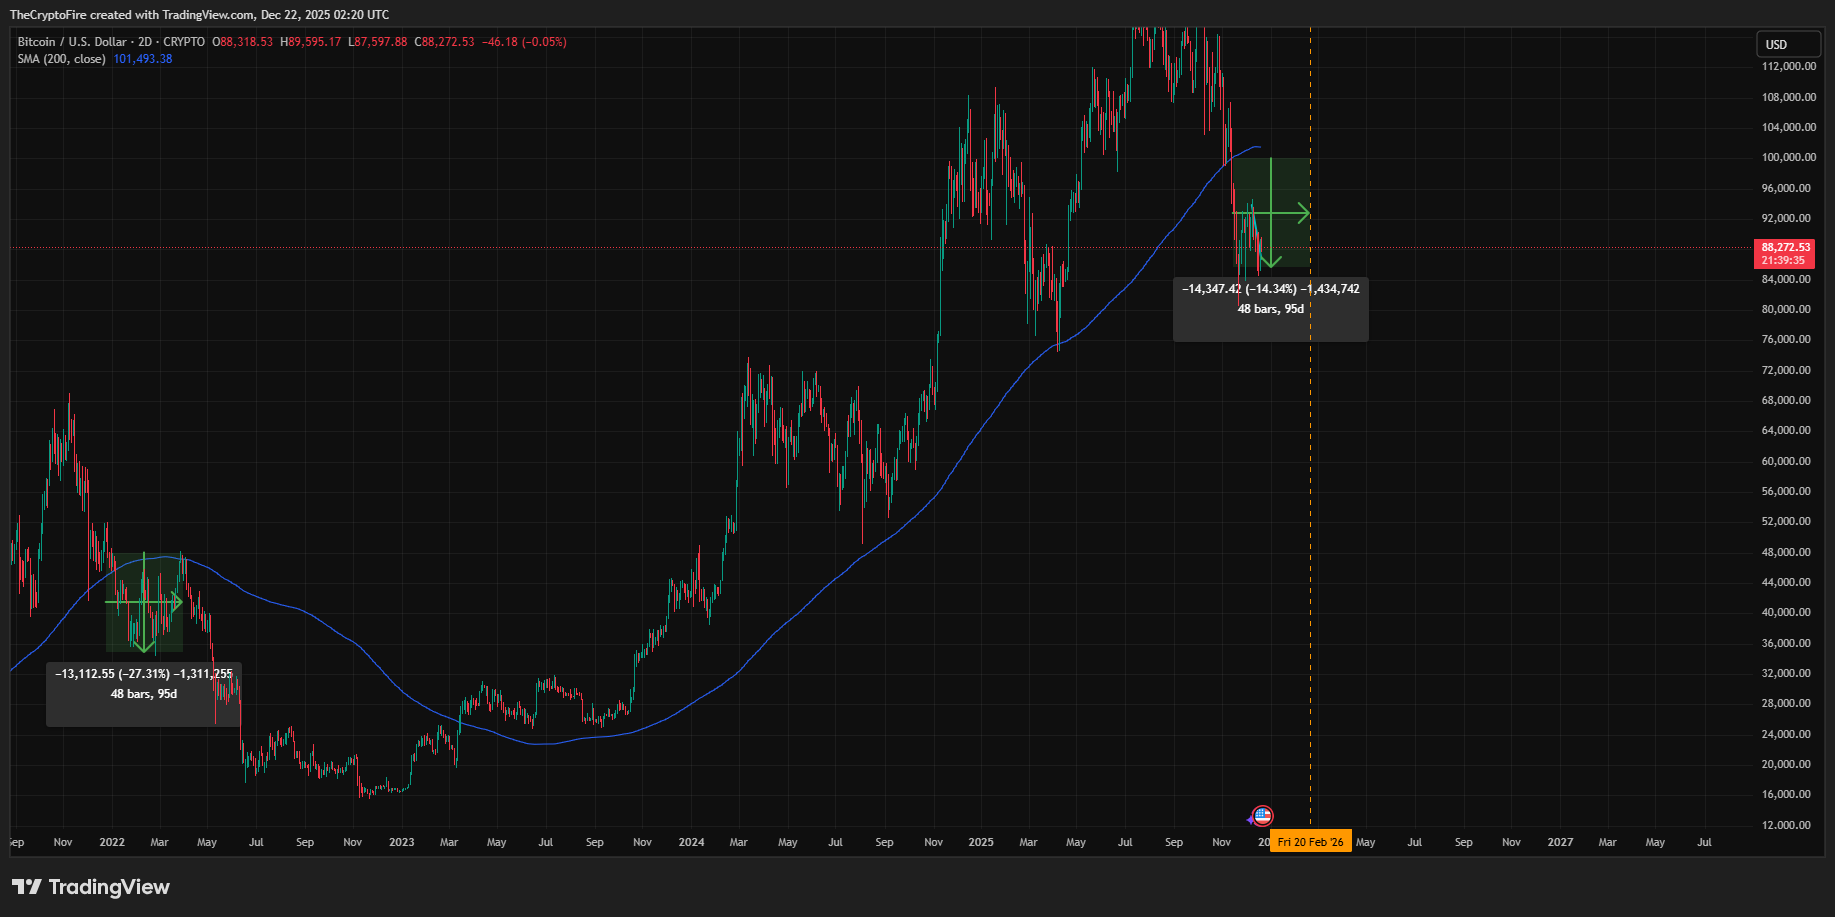Viewport: 1835px width, 917px height.
Task: Click the US flag economic event marker
Action: 1263,816
